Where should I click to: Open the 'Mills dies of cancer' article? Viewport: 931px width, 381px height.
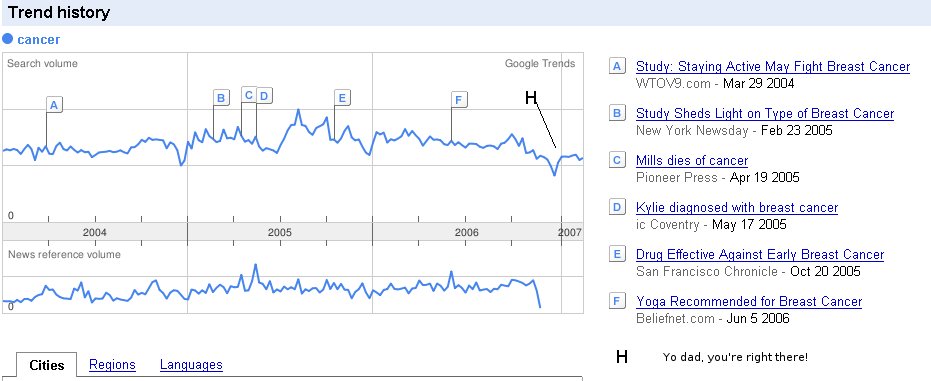click(692, 160)
